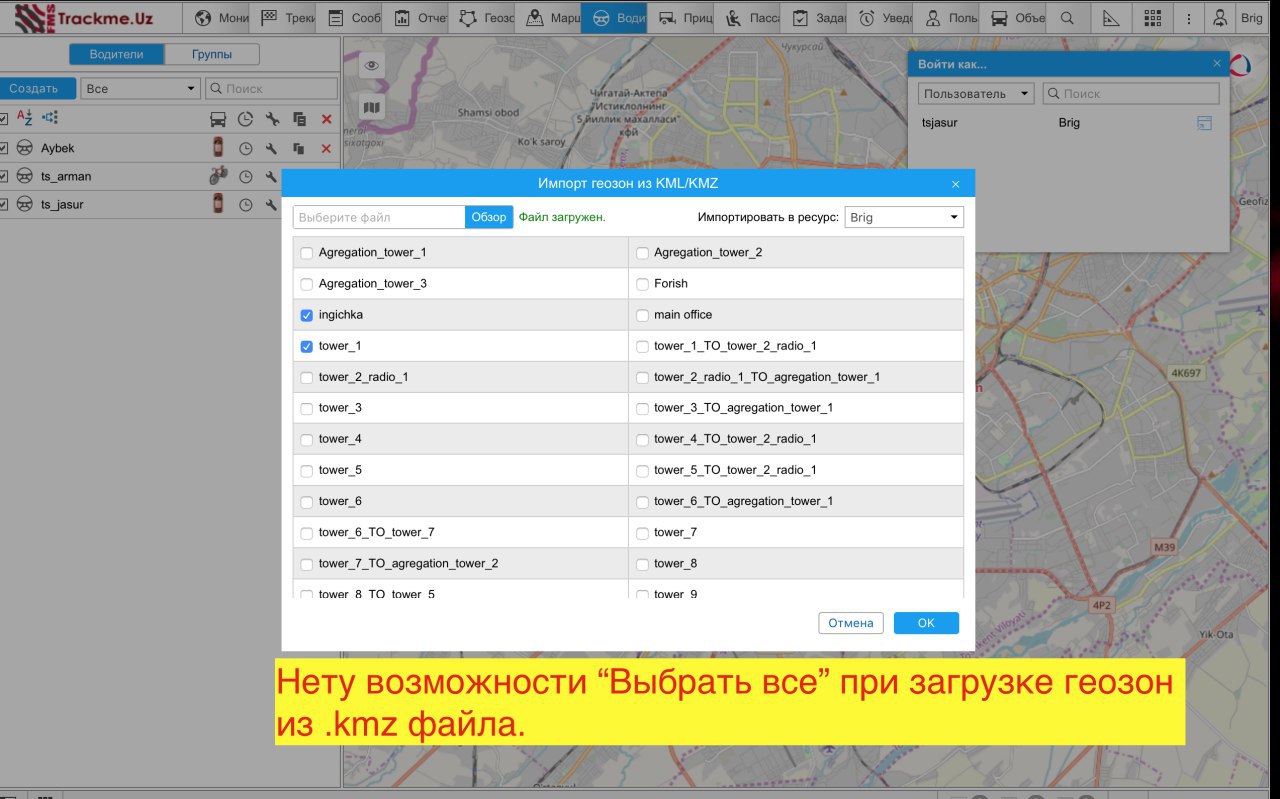Click the 'Выберите файл' file input field
This screenshot has height=799, width=1280.
tap(379, 217)
